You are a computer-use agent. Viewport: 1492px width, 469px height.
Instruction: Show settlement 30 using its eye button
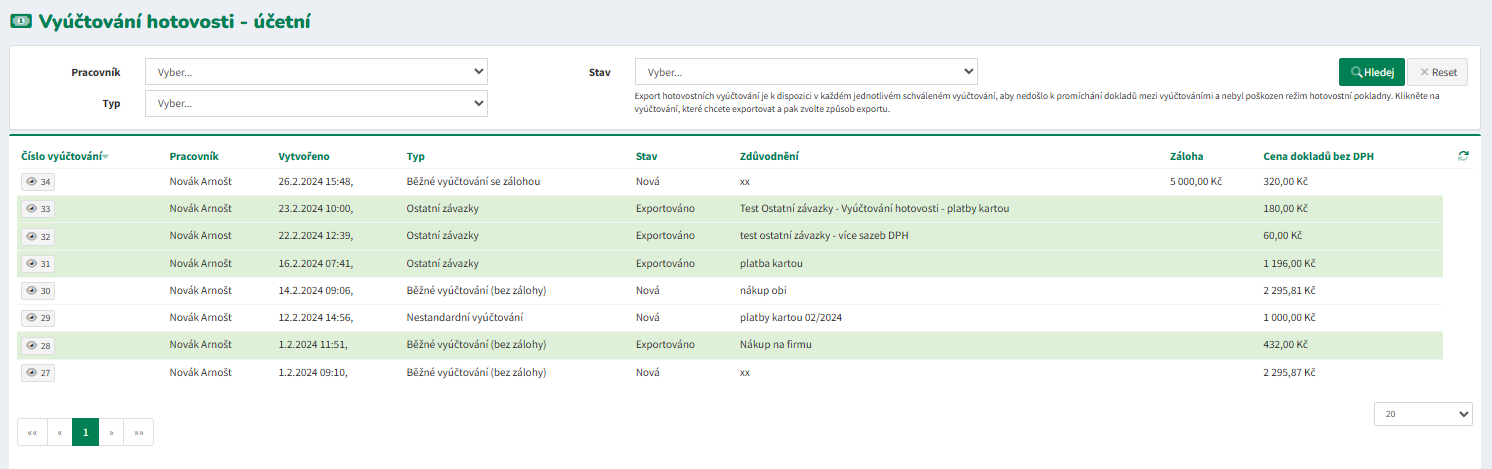38,291
